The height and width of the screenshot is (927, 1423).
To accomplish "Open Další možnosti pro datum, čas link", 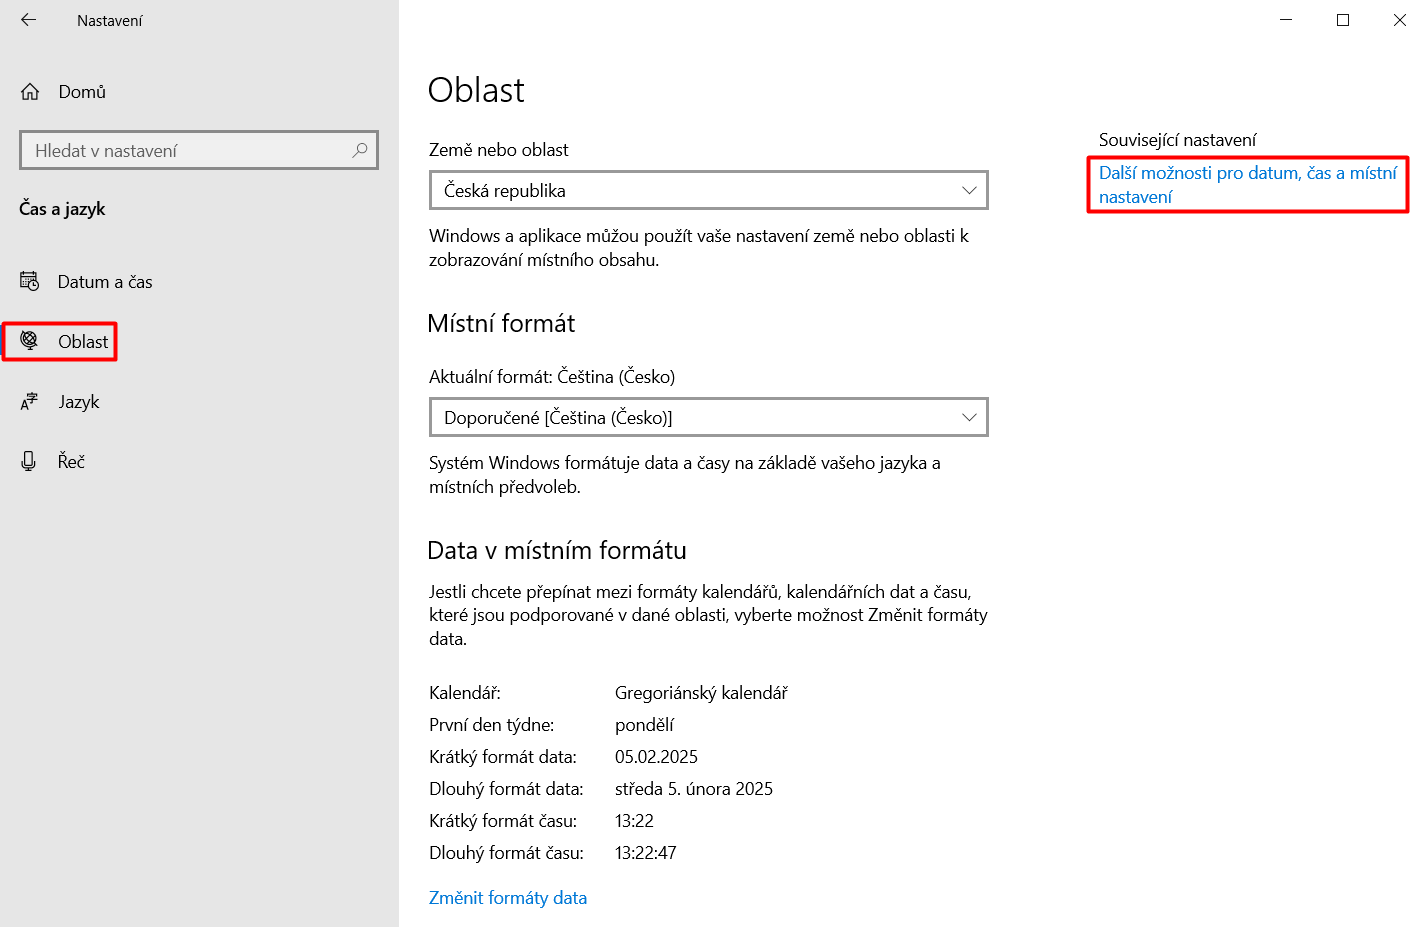I will 1248,185.
